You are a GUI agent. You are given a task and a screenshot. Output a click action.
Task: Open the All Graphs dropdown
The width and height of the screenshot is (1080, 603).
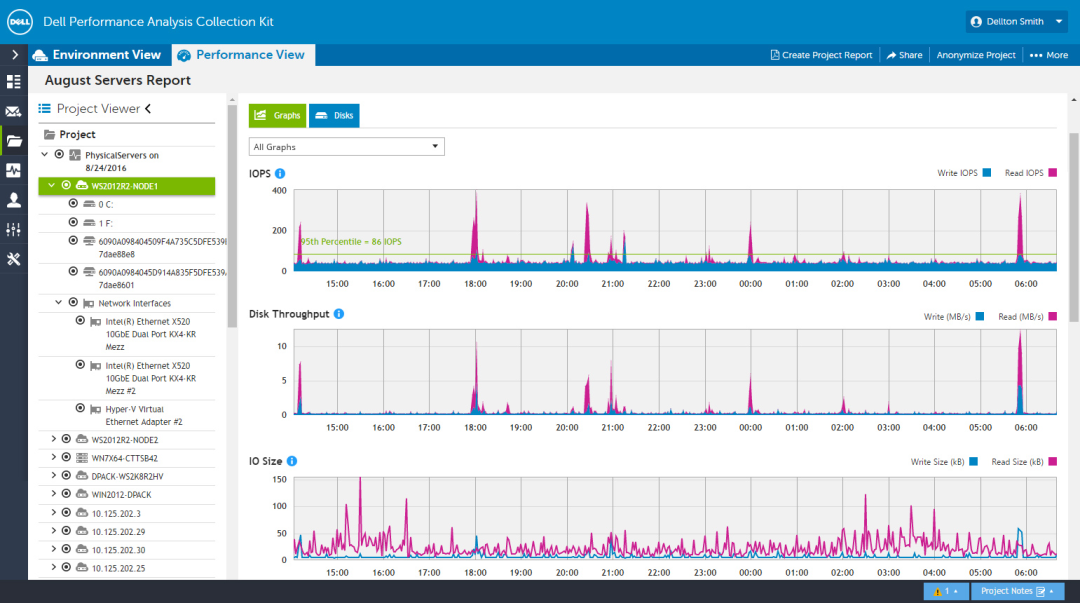pos(346,147)
